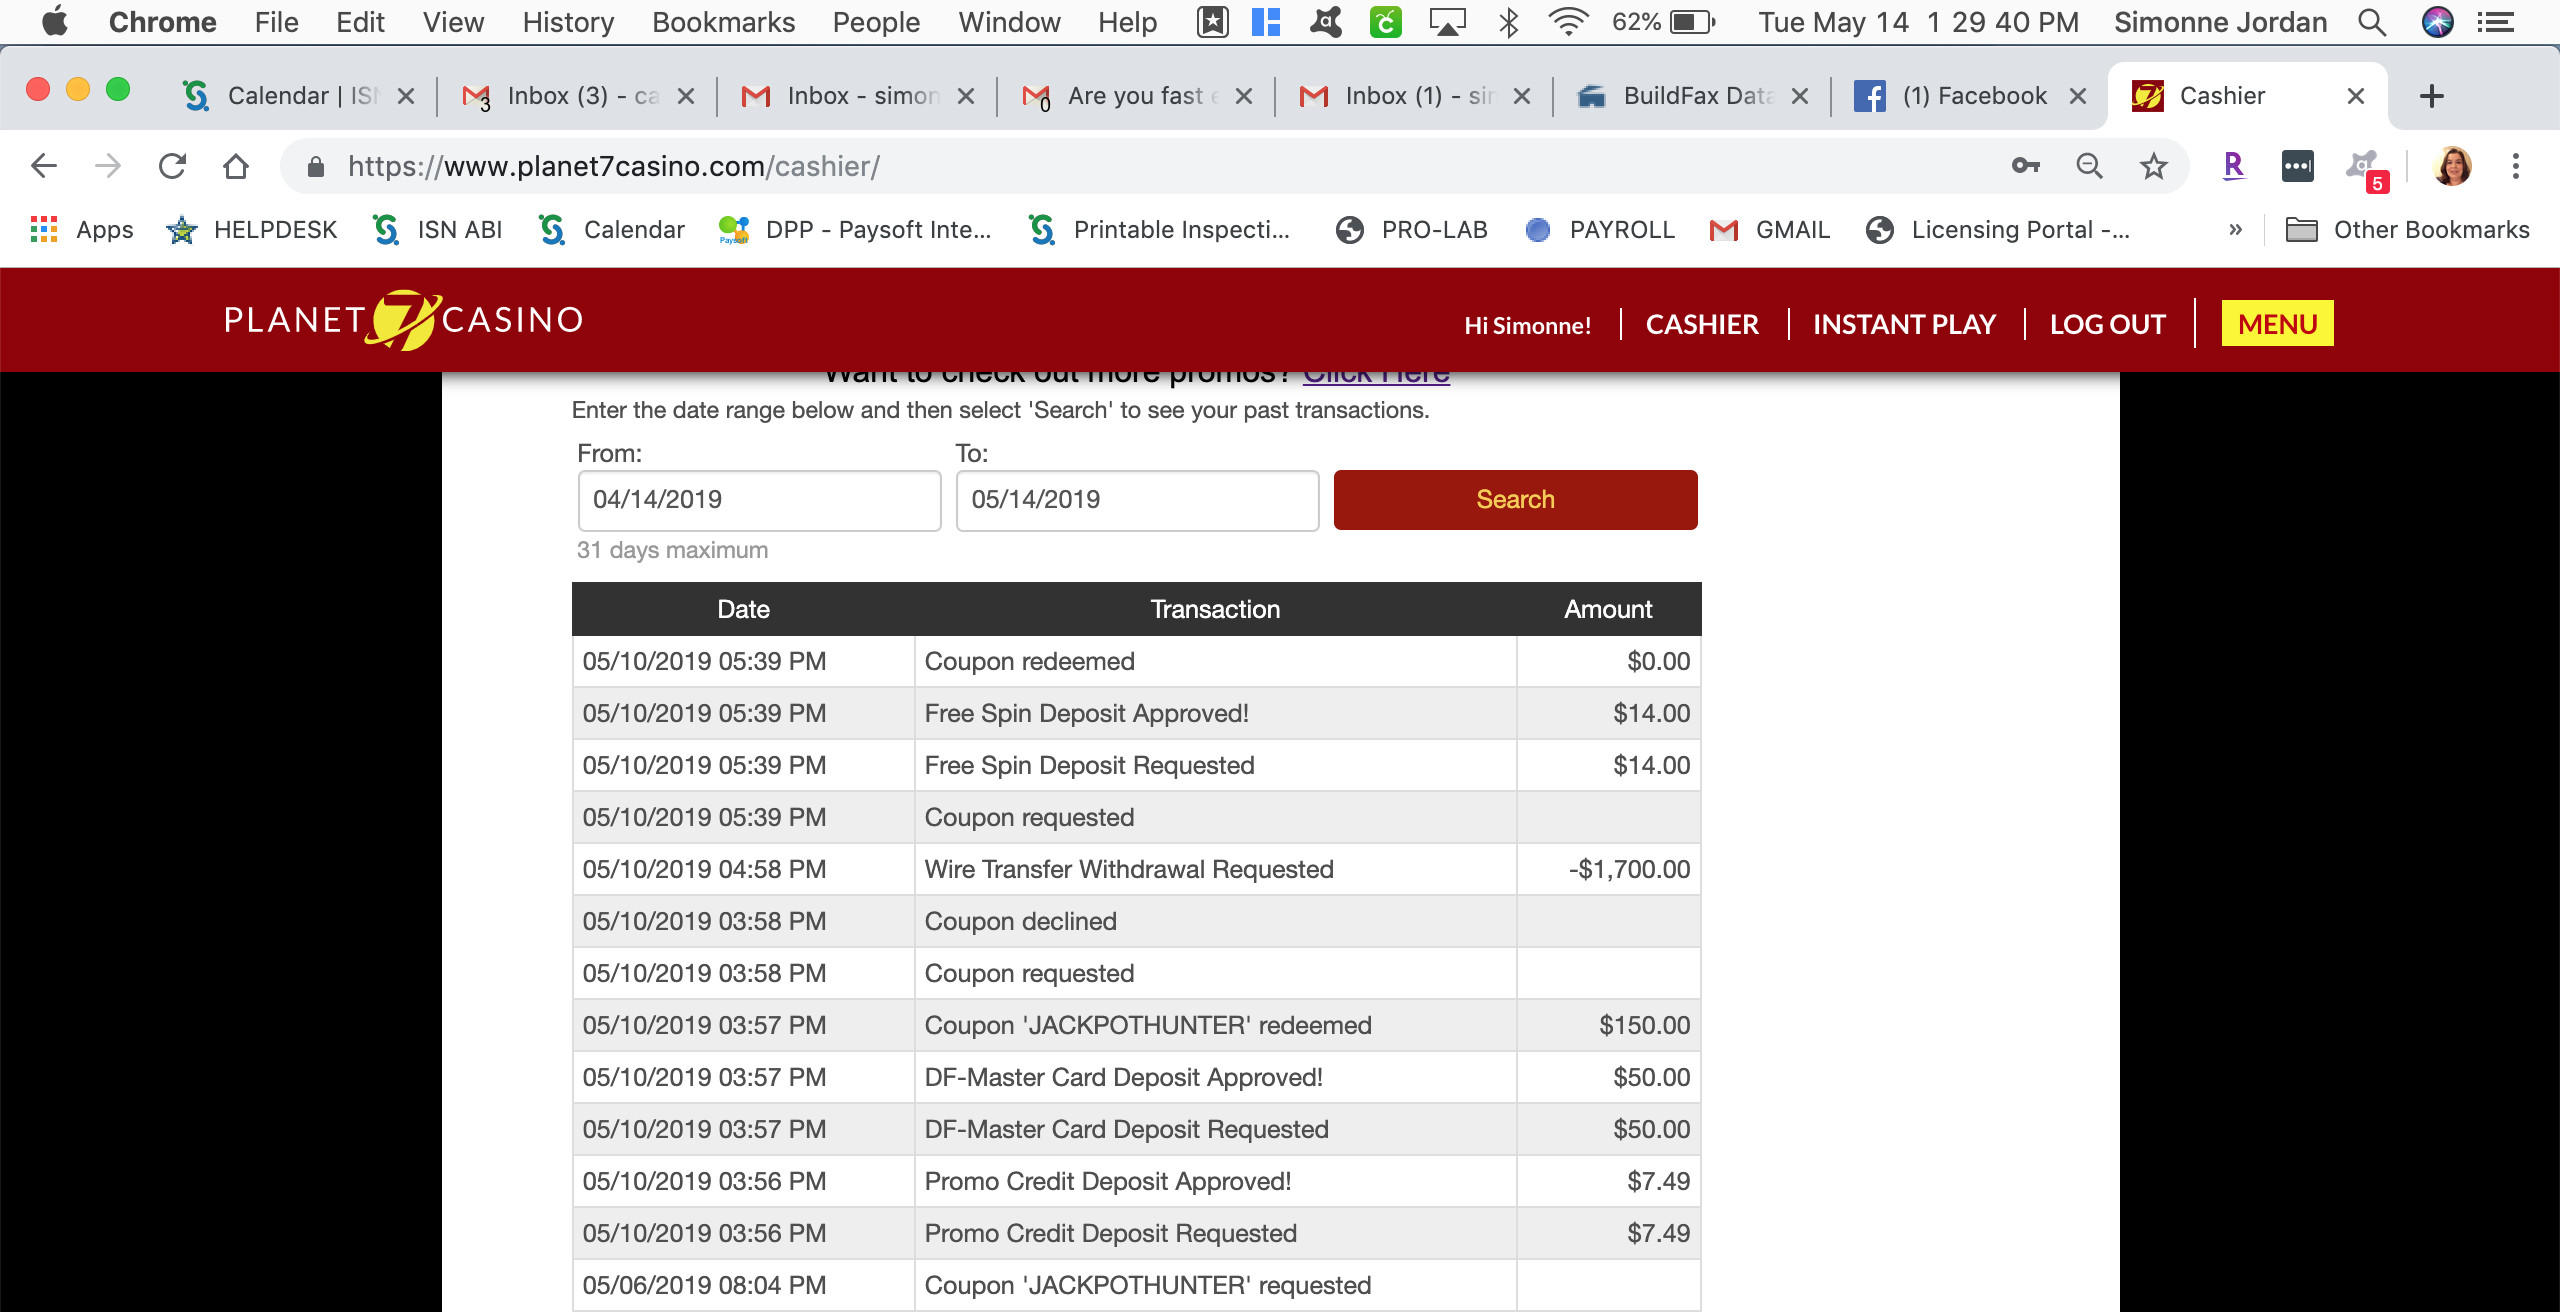
Task: Open the saved password key icon
Action: click(x=2026, y=166)
